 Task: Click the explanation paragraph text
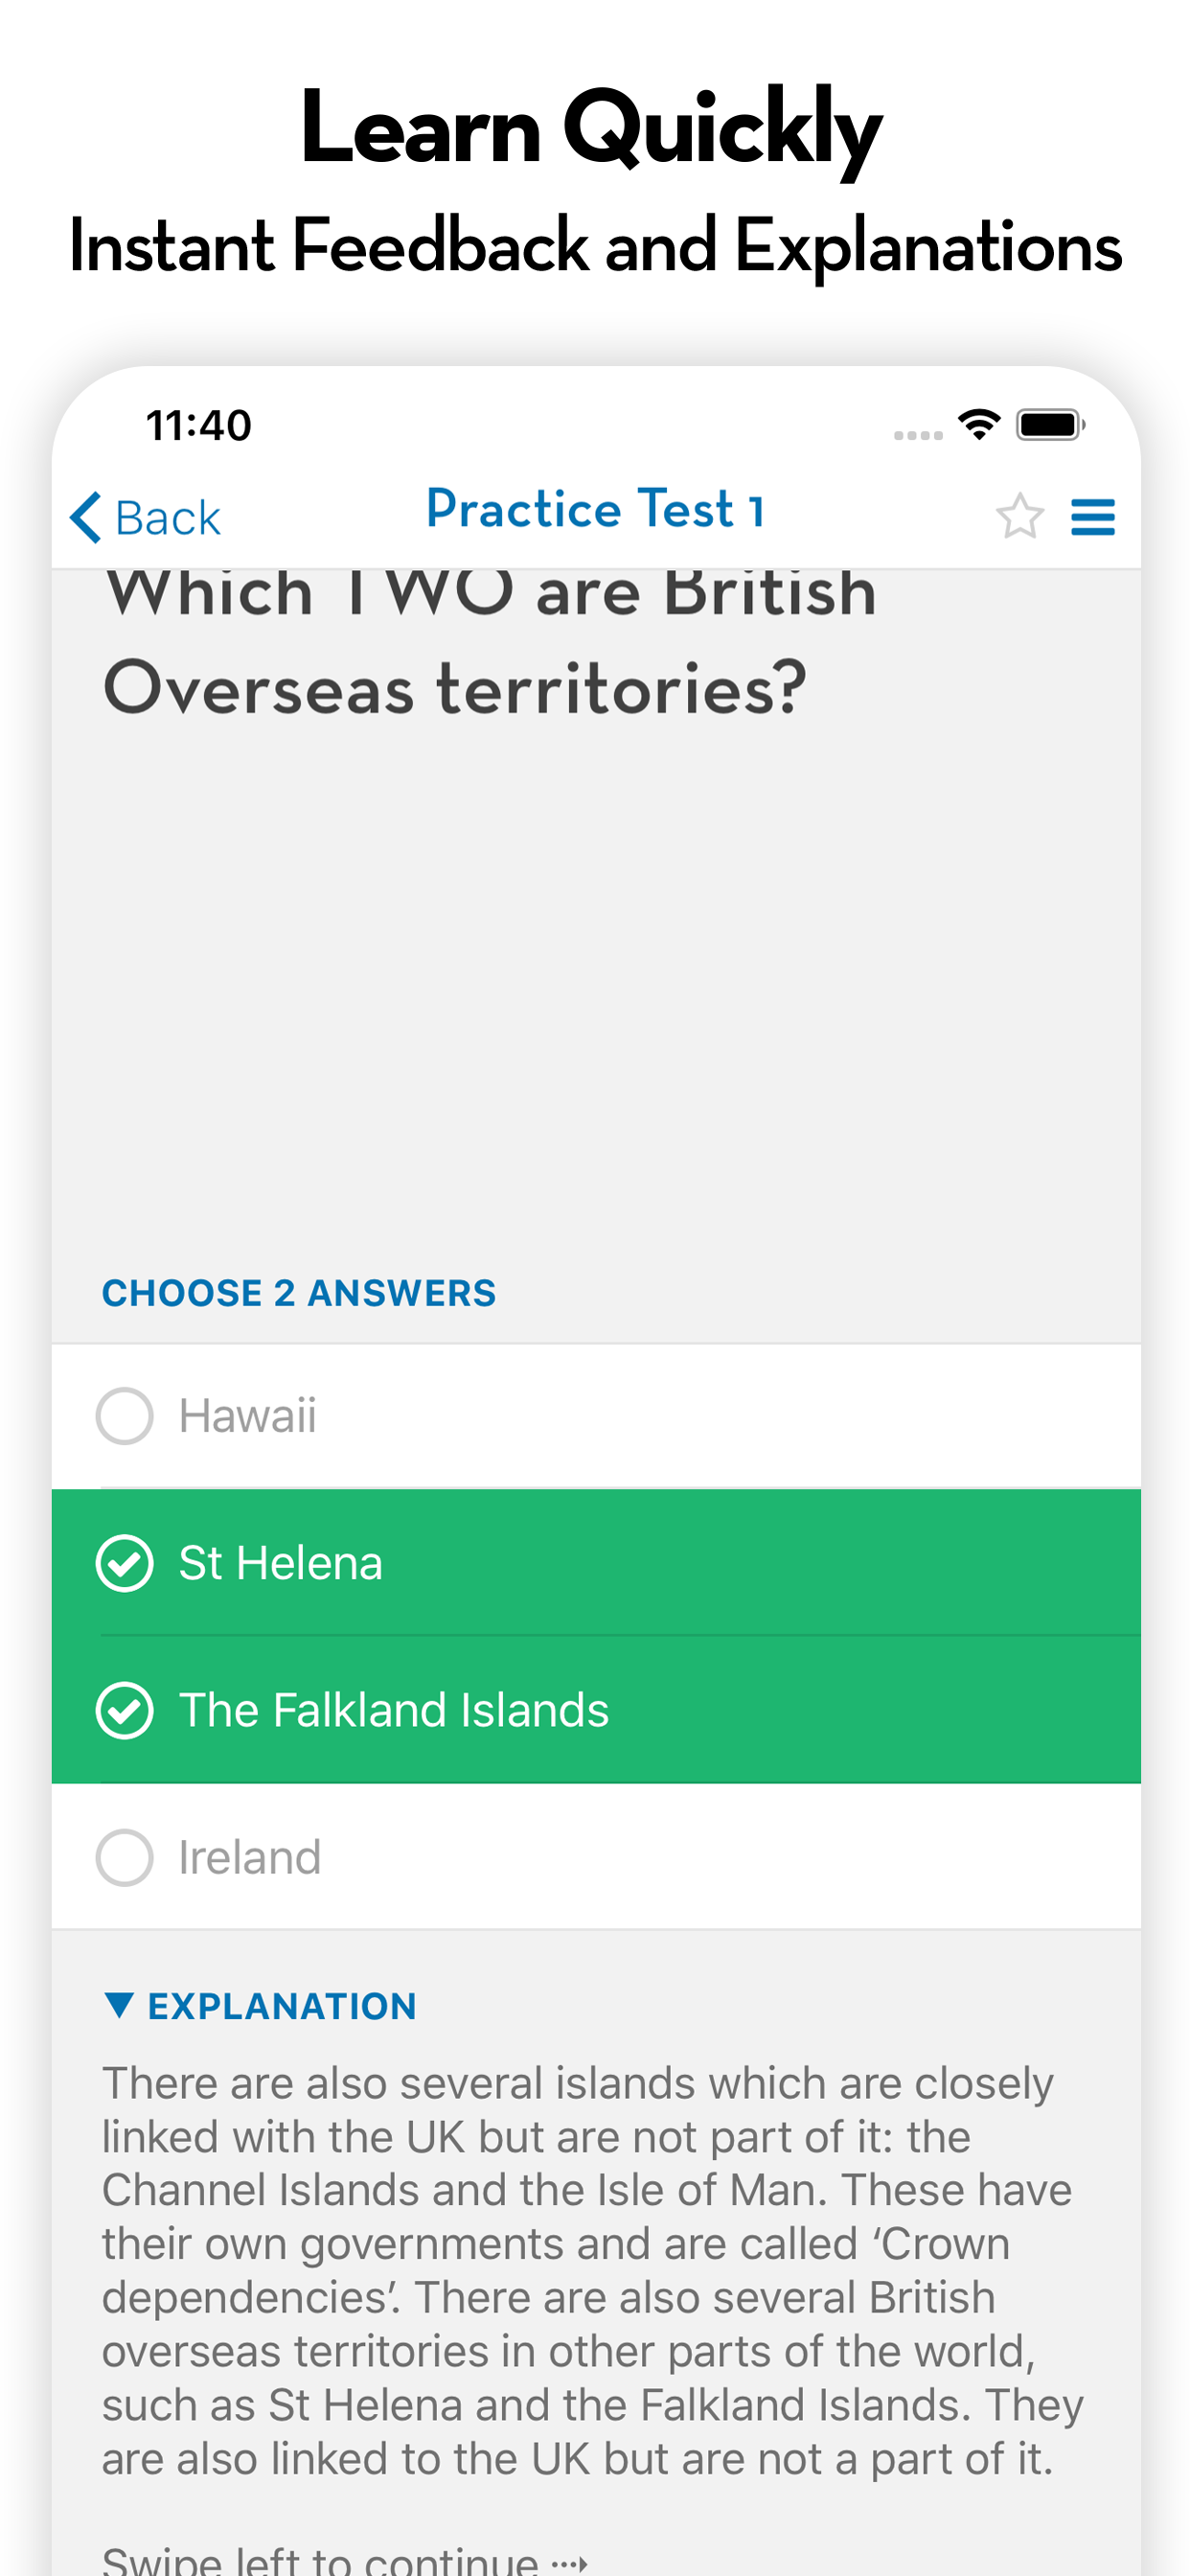pos(592,2271)
